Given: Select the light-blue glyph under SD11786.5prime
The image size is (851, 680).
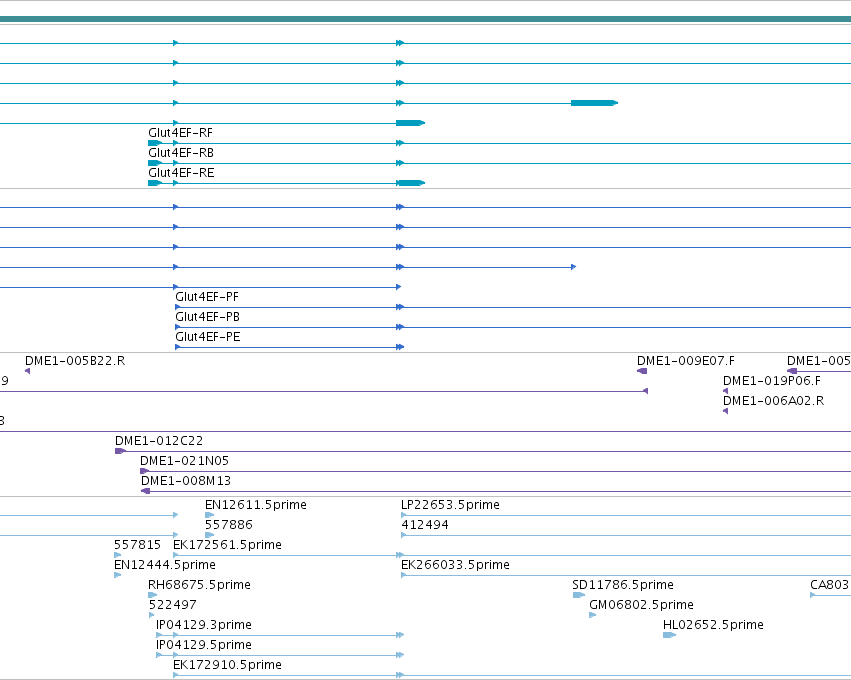Looking at the screenshot, I should pos(579,595).
